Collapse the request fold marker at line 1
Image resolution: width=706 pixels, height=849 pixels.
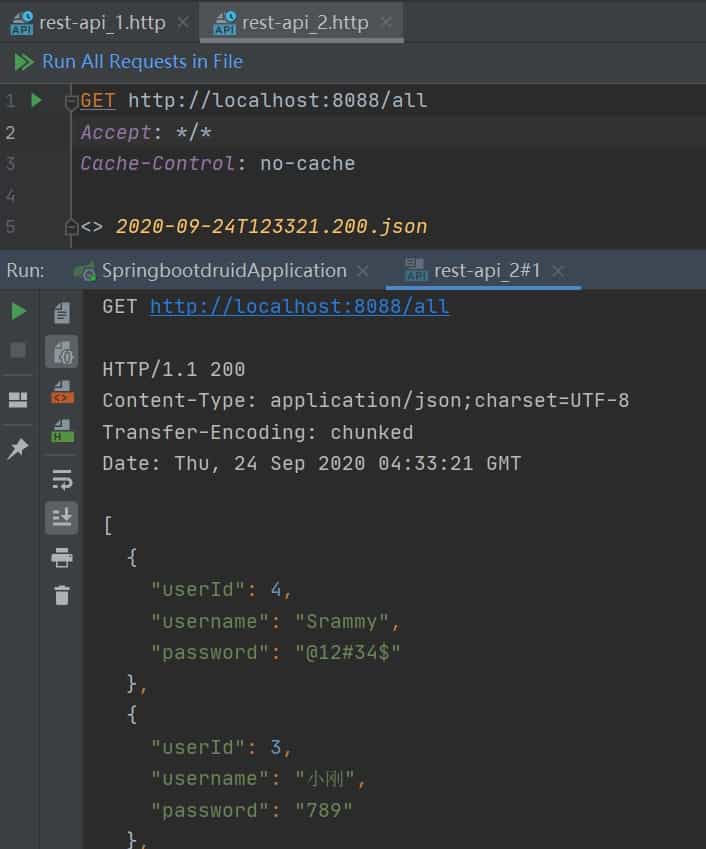[x=71, y=101]
